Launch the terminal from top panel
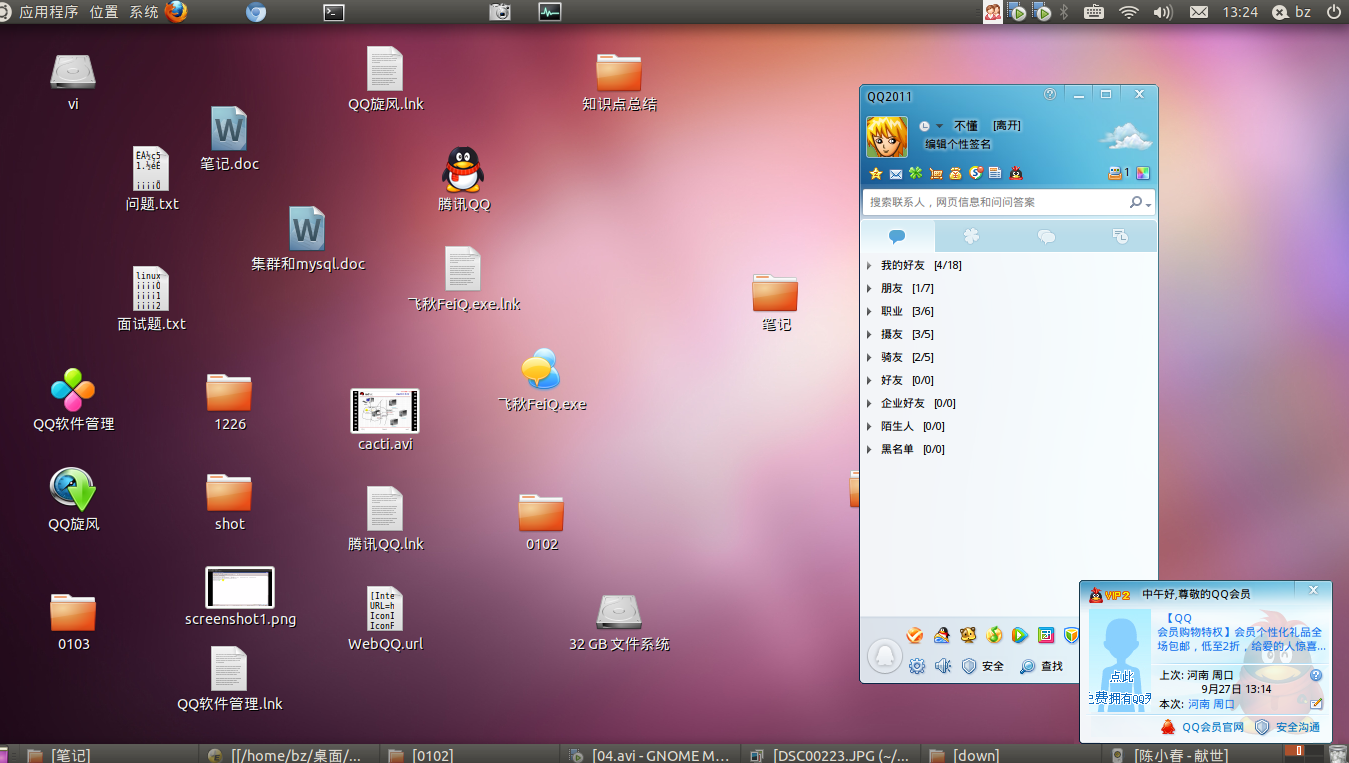The image size is (1349, 763). [334, 12]
